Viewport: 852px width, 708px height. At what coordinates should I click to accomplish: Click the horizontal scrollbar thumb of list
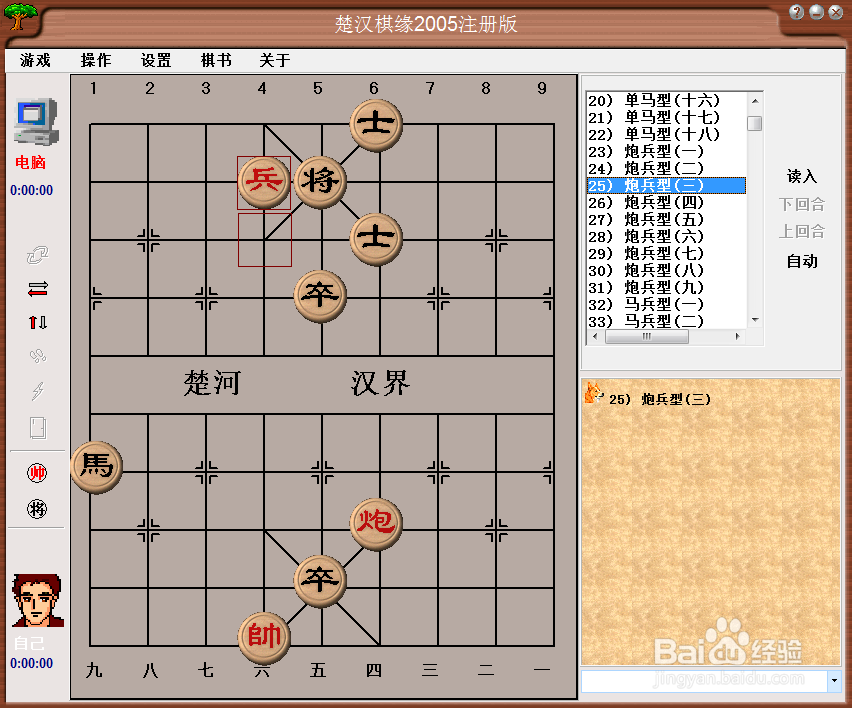647,336
